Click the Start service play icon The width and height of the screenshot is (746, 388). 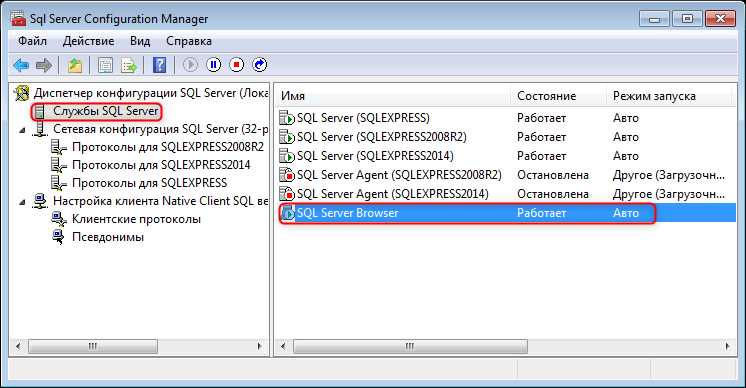(x=190, y=65)
